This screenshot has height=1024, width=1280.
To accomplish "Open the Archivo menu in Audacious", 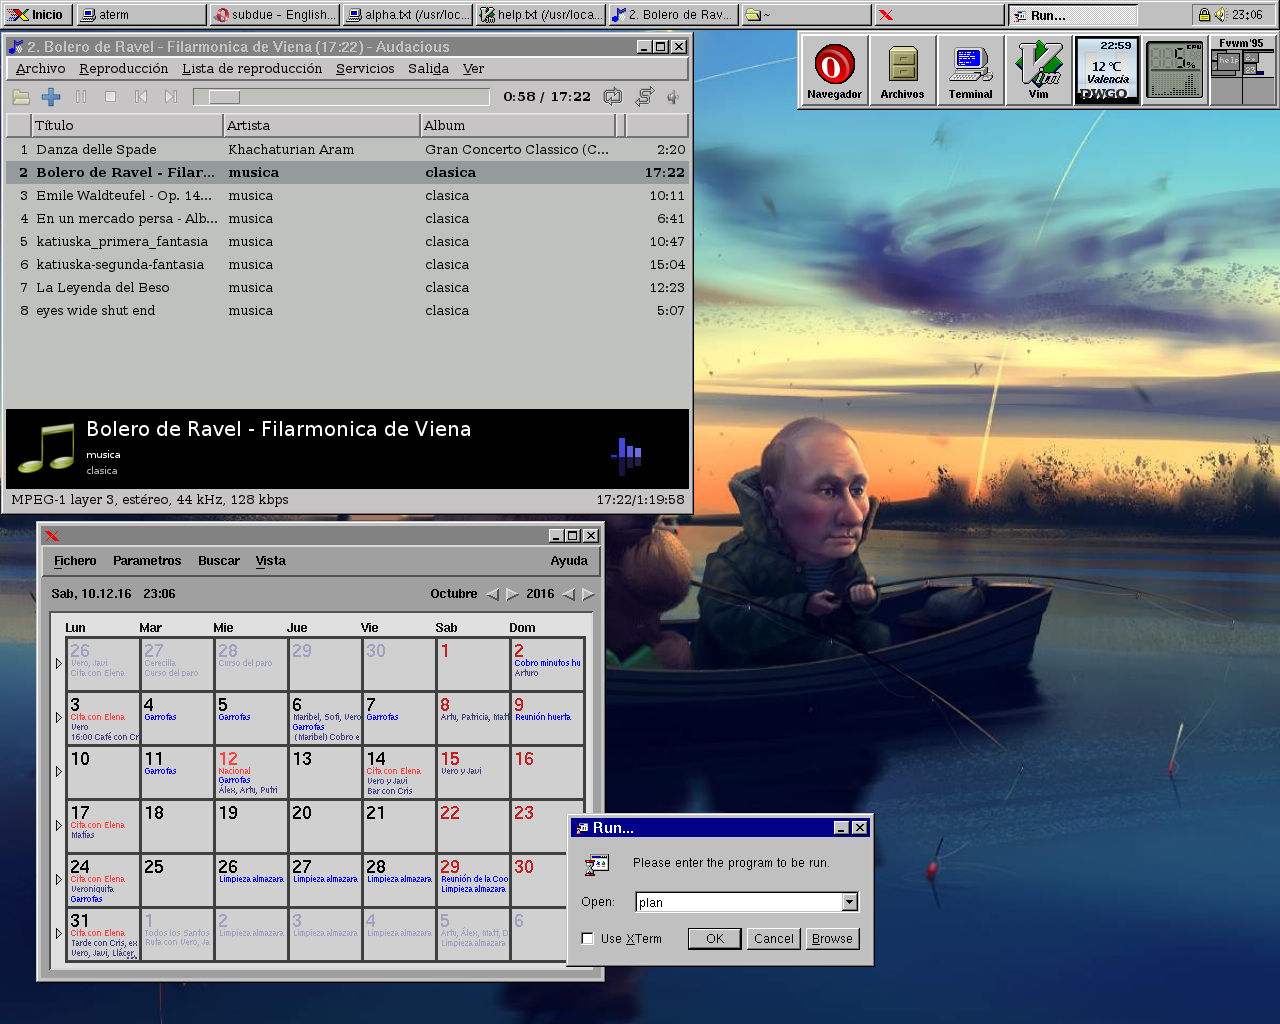I will point(41,69).
